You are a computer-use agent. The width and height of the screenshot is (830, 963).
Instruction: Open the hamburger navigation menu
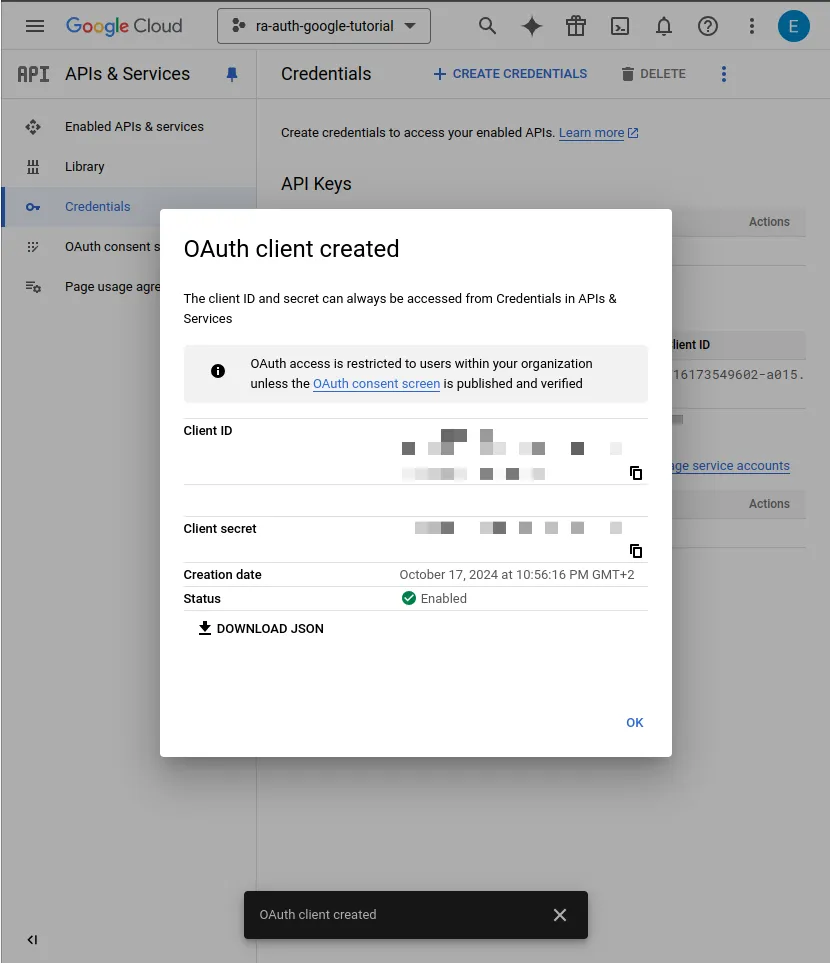click(35, 26)
